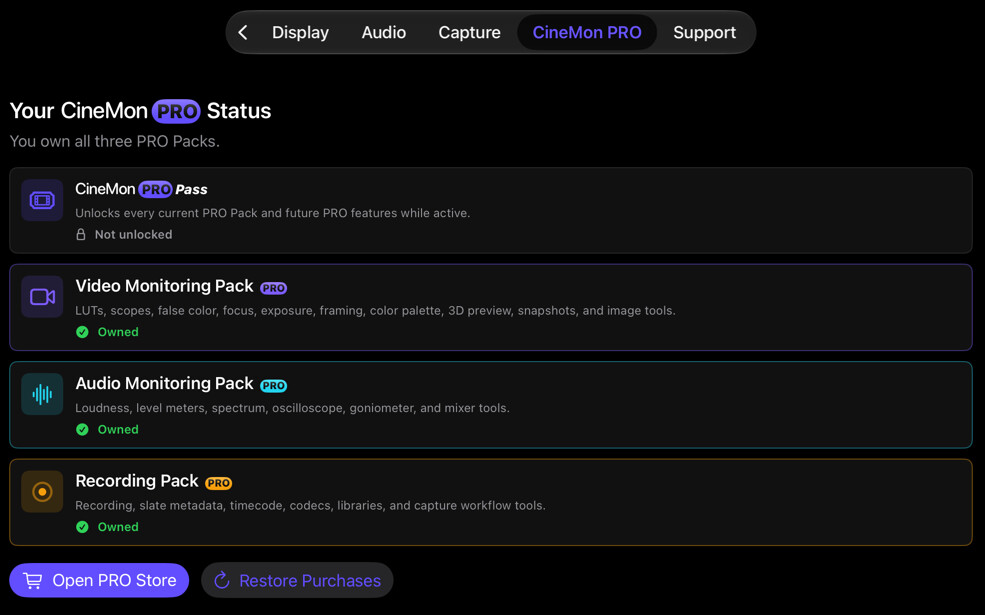
Task: Click the 'Not unlocked' status text
Action: [x=133, y=234]
